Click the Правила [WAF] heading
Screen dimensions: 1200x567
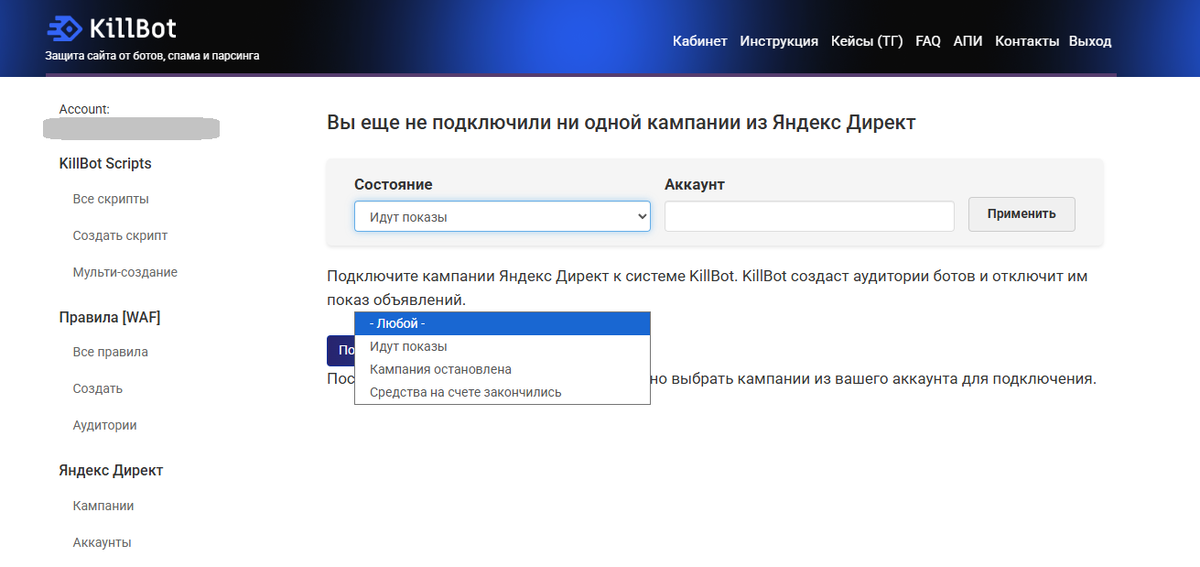(109, 318)
